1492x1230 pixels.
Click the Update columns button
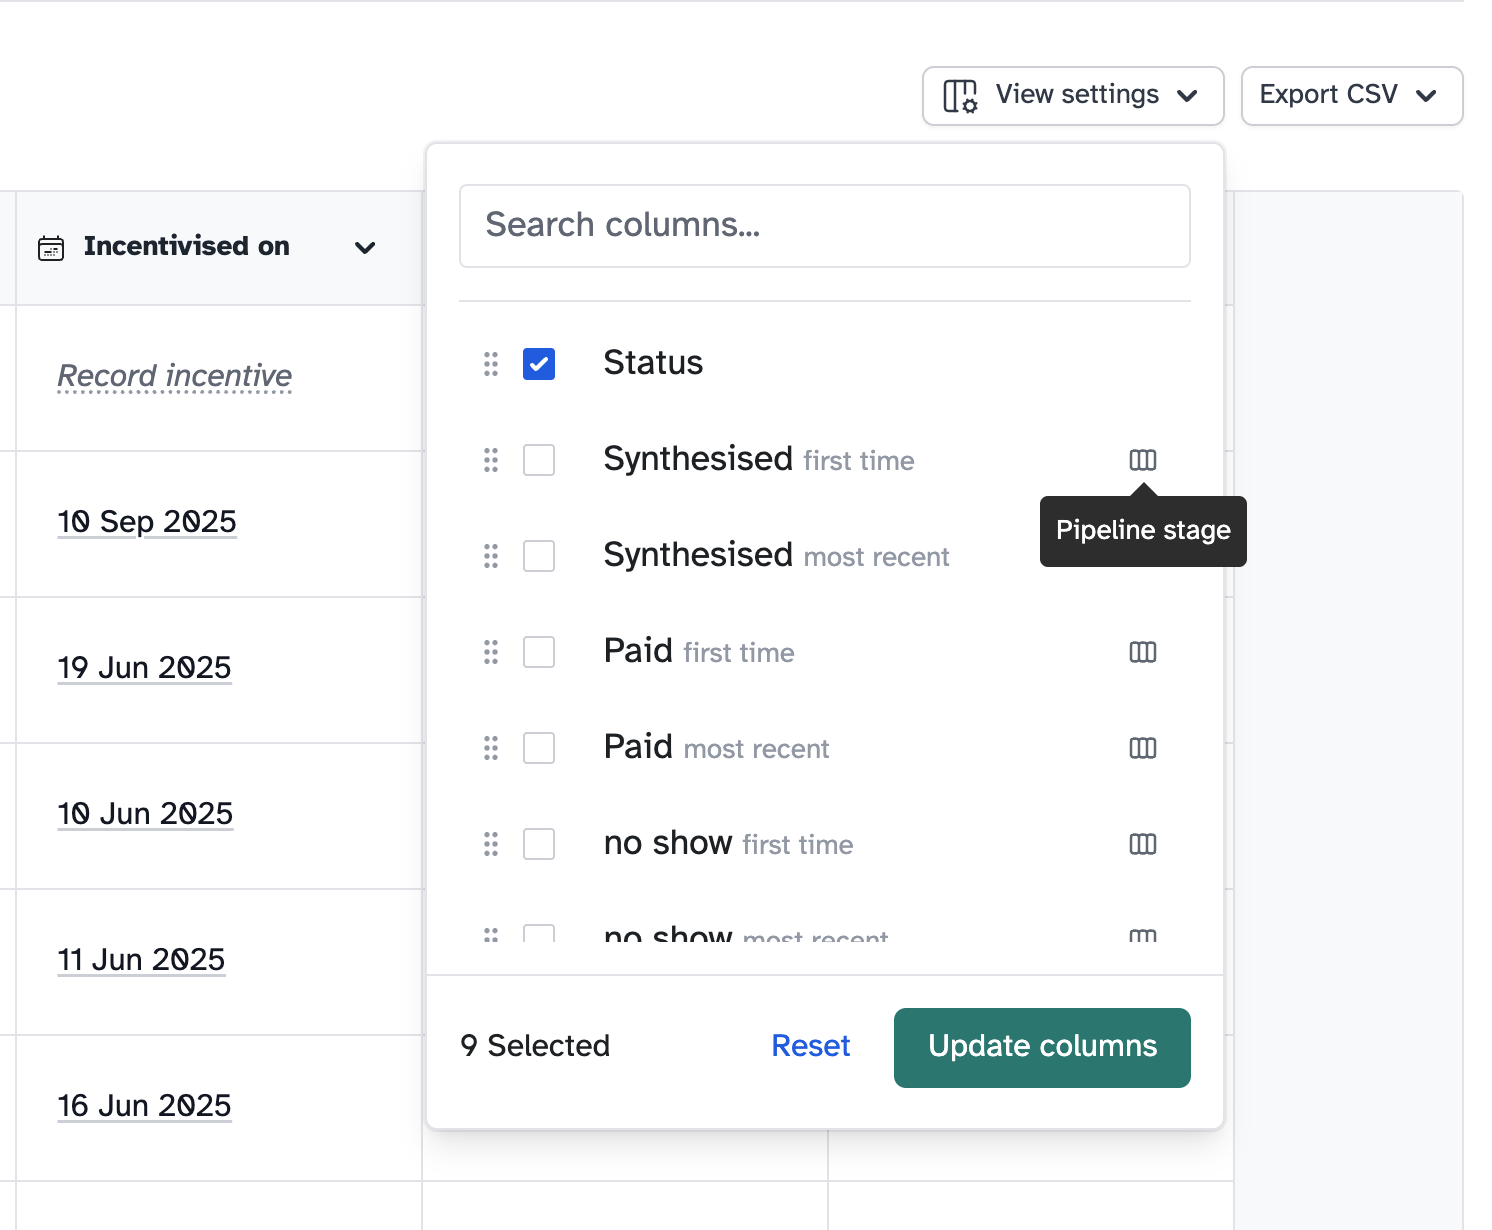pyautogui.click(x=1042, y=1046)
